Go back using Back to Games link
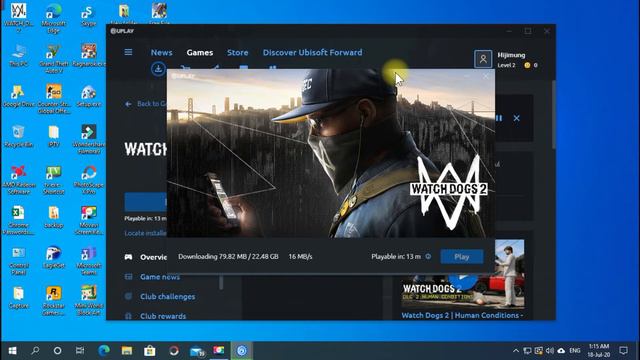640x360 pixels. 145,104
